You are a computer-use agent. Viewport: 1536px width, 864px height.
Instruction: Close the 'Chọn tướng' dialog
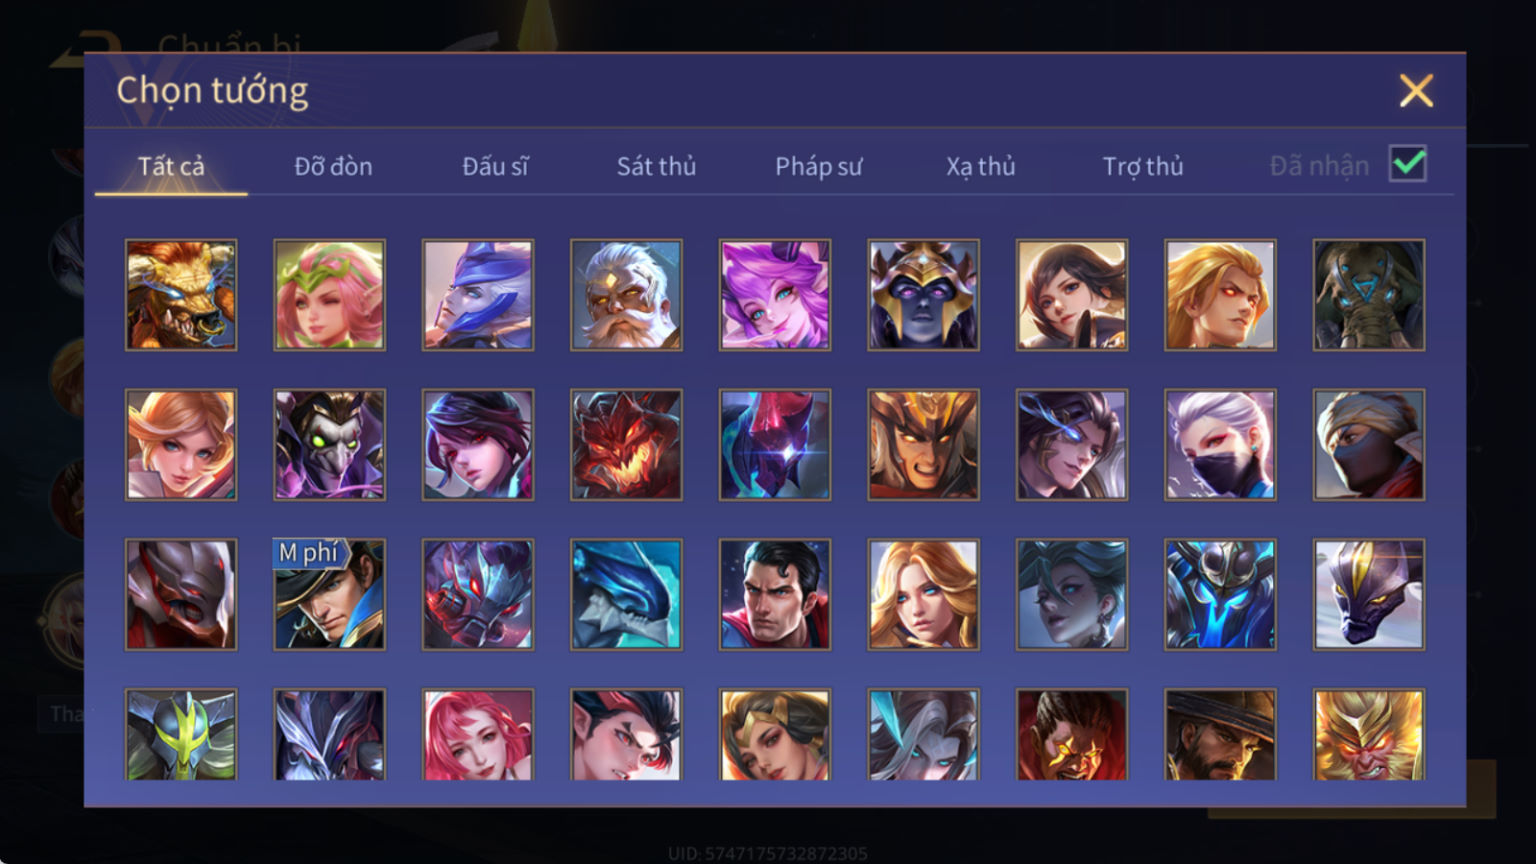[x=1416, y=91]
